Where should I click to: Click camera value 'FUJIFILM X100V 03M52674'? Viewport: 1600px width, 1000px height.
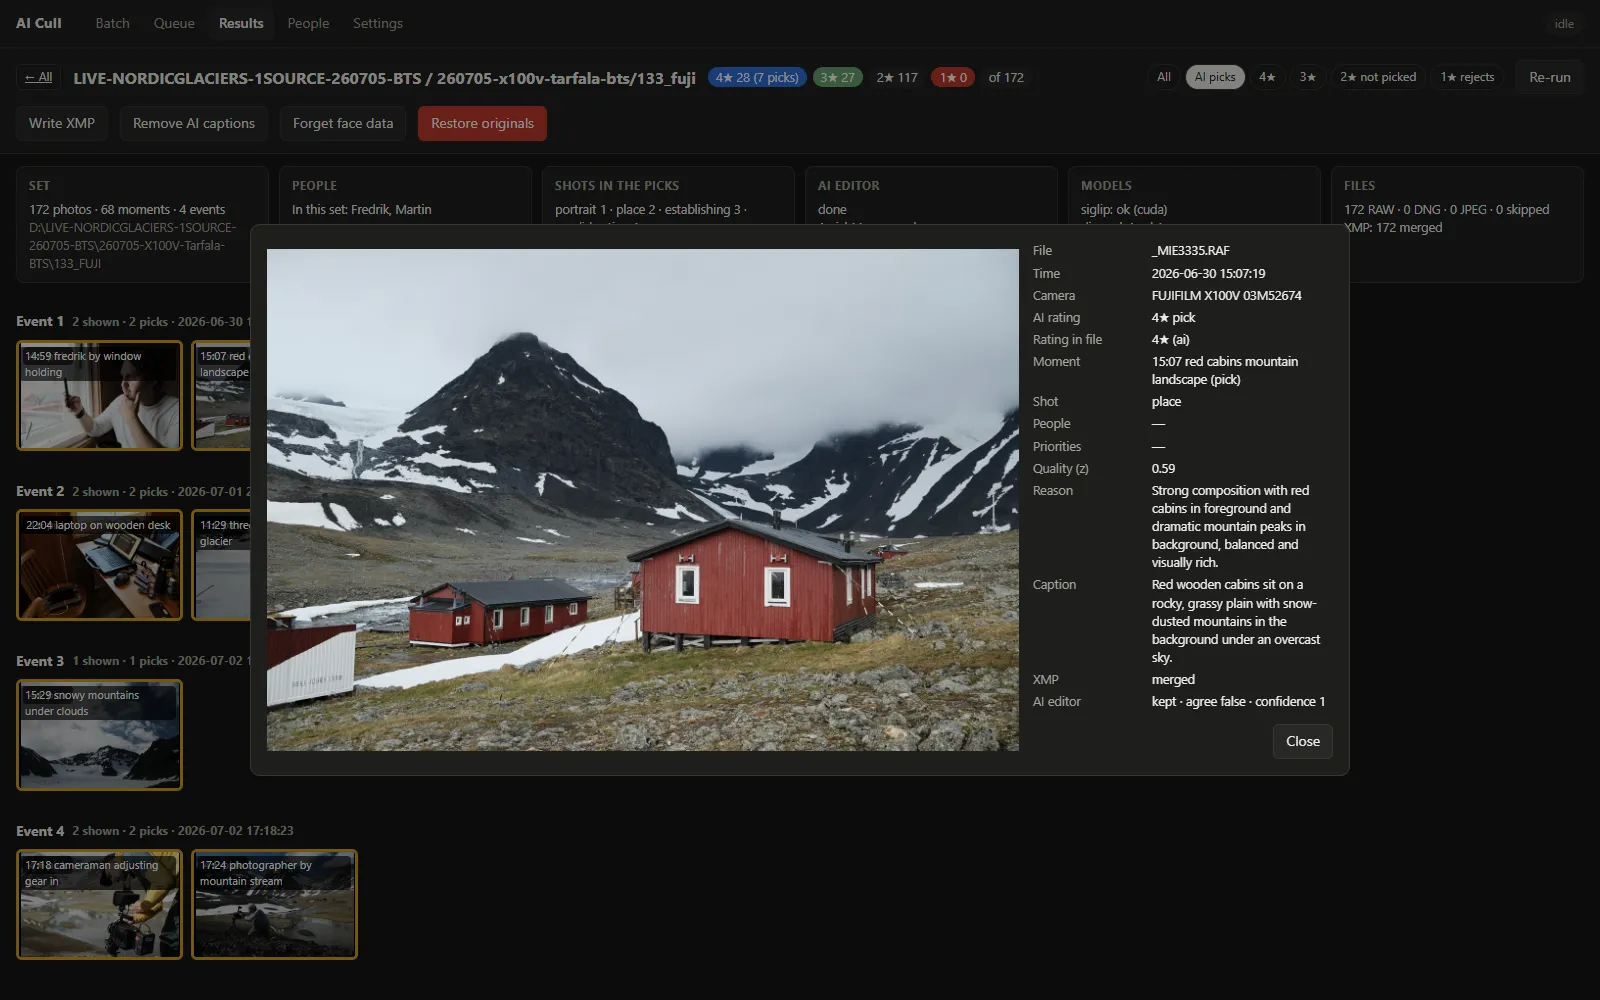click(x=1226, y=295)
